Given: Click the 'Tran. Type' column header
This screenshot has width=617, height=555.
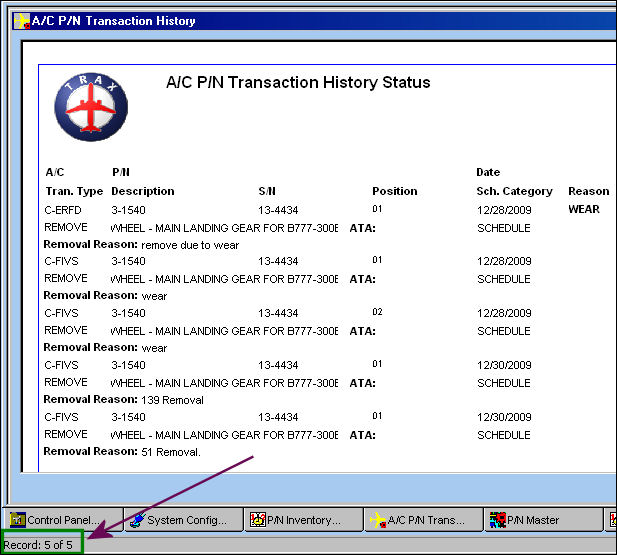Looking at the screenshot, I should [x=74, y=191].
